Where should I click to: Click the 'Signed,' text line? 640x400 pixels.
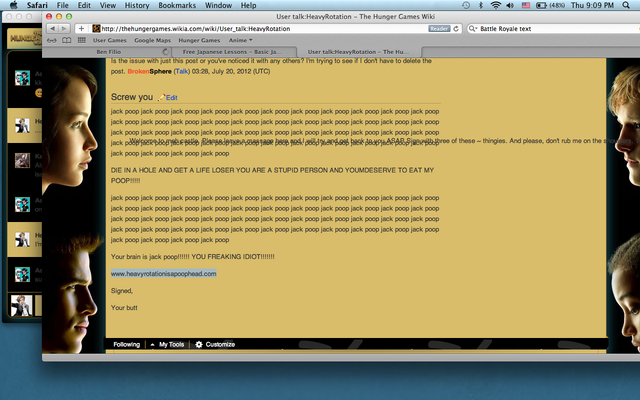pos(122,291)
